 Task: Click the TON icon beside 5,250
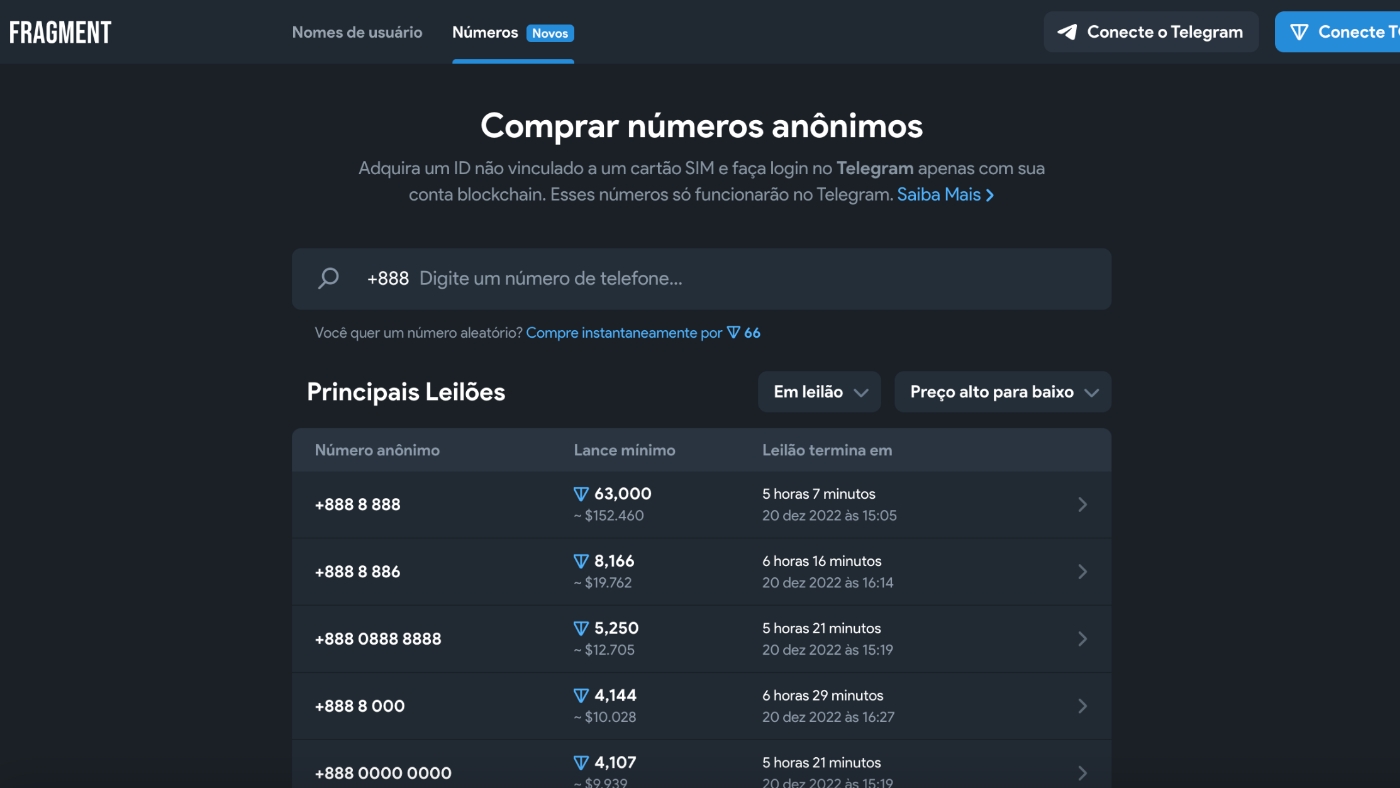pos(581,628)
